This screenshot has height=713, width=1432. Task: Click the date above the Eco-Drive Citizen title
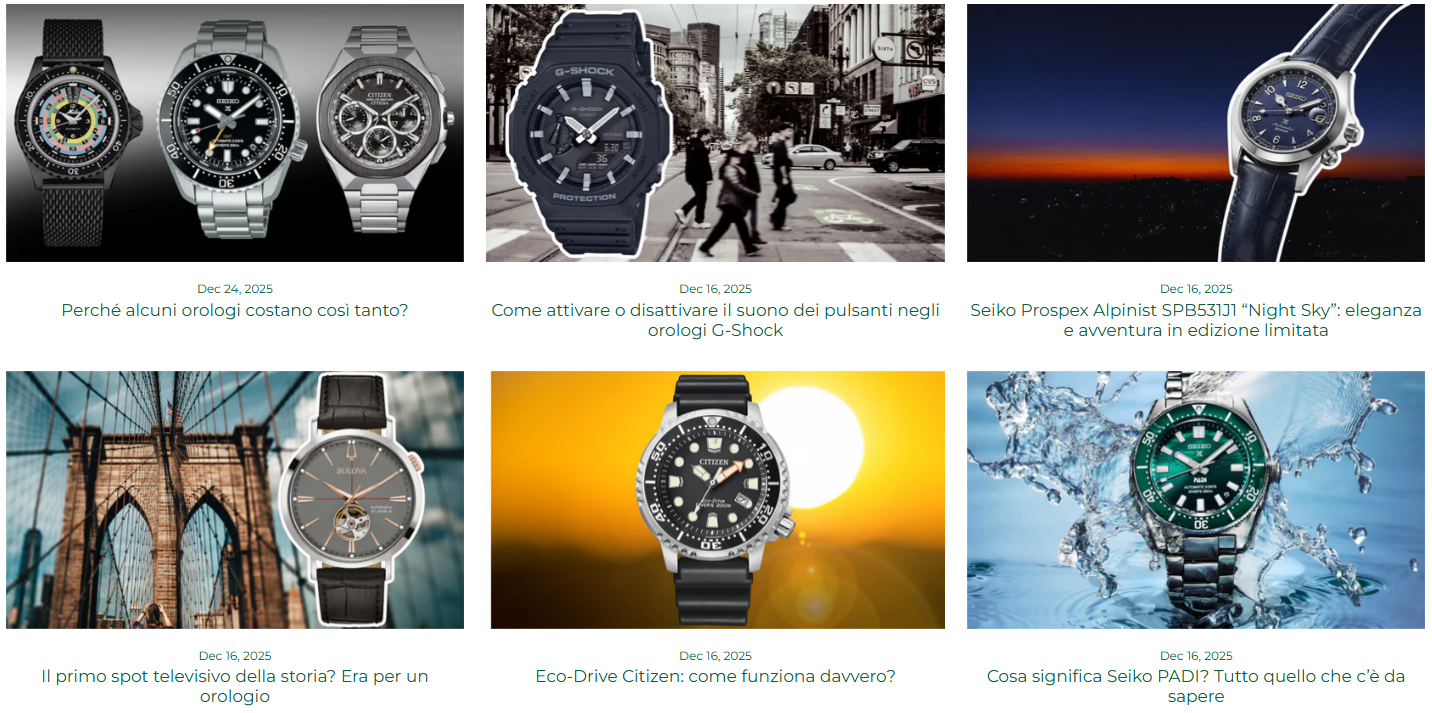pyautogui.click(x=715, y=656)
